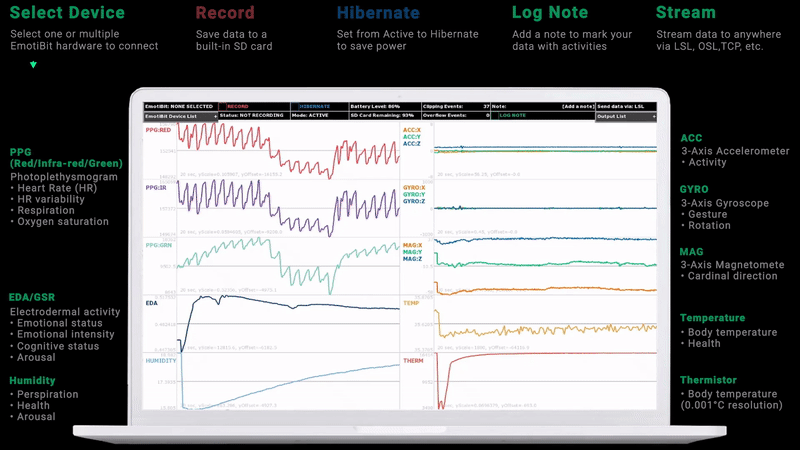Select the EDA plot label
The image size is (800, 450).
[x=152, y=303]
